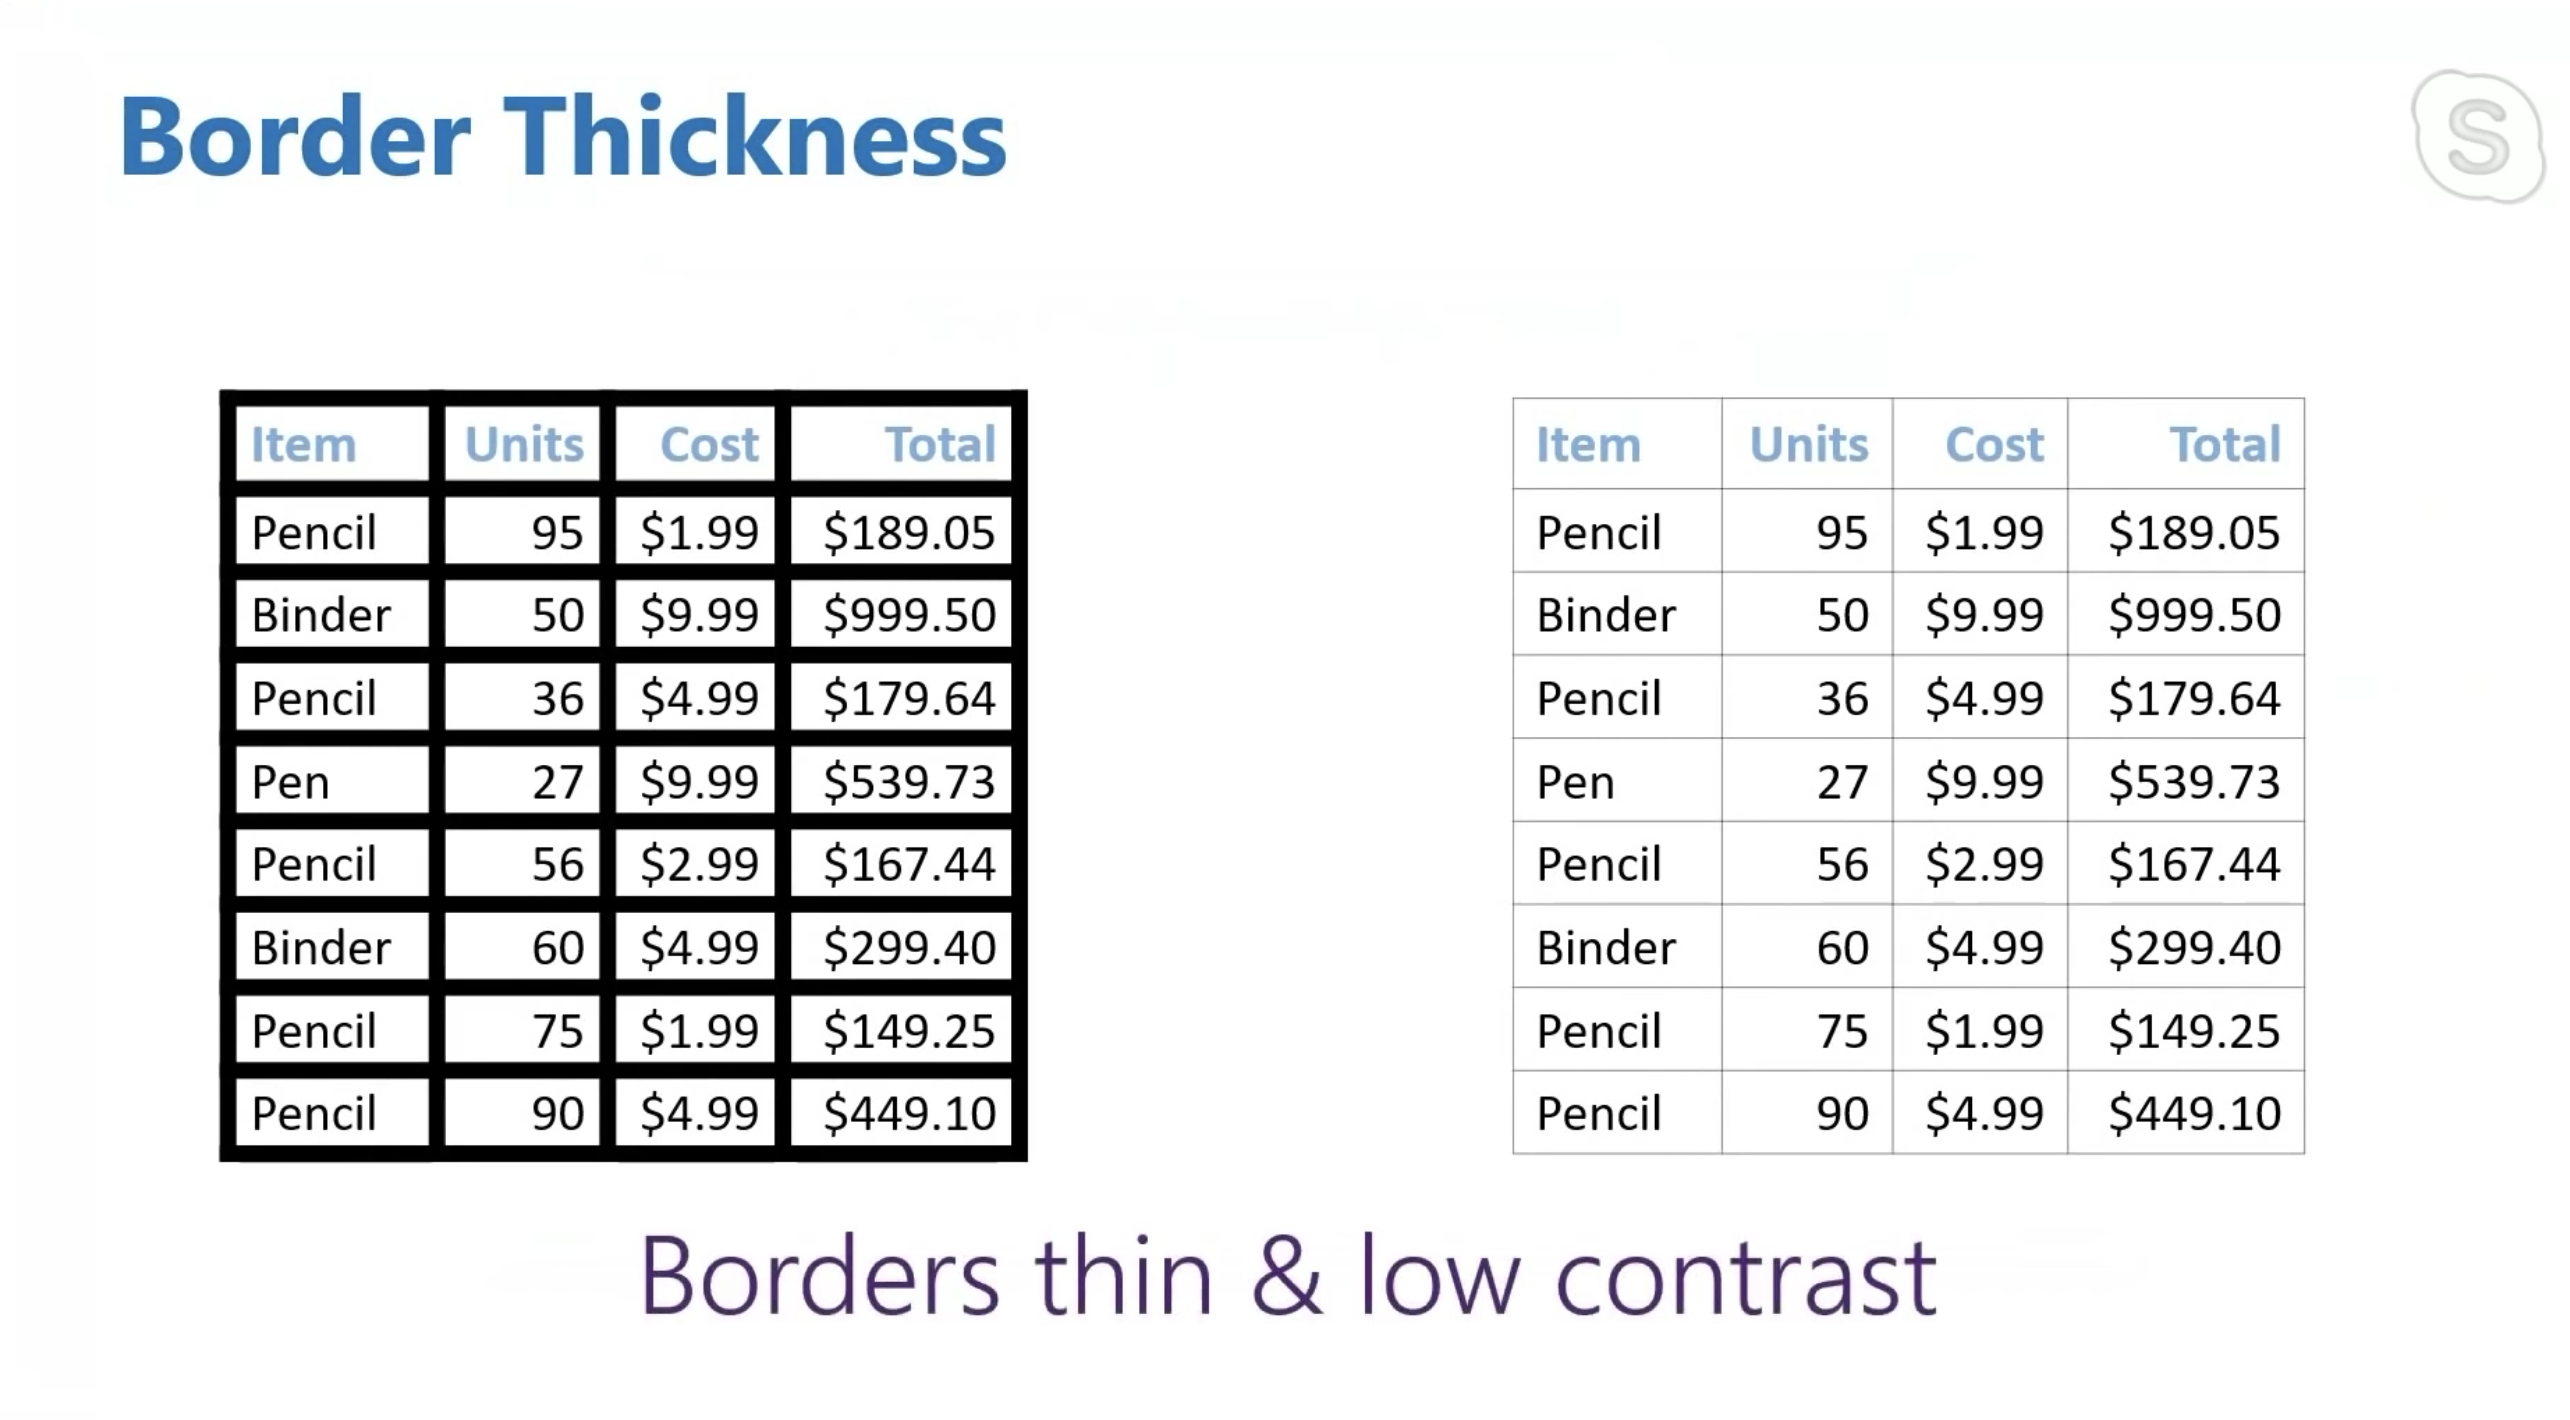Viewport: 2570px width, 1420px height.
Task: Click the Skype logo watermark
Action: (x=2478, y=136)
